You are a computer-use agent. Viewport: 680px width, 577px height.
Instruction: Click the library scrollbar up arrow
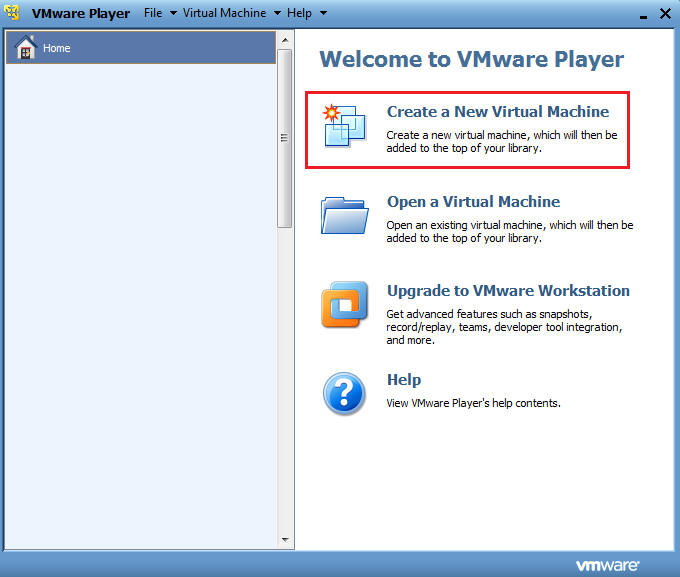coord(285,40)
